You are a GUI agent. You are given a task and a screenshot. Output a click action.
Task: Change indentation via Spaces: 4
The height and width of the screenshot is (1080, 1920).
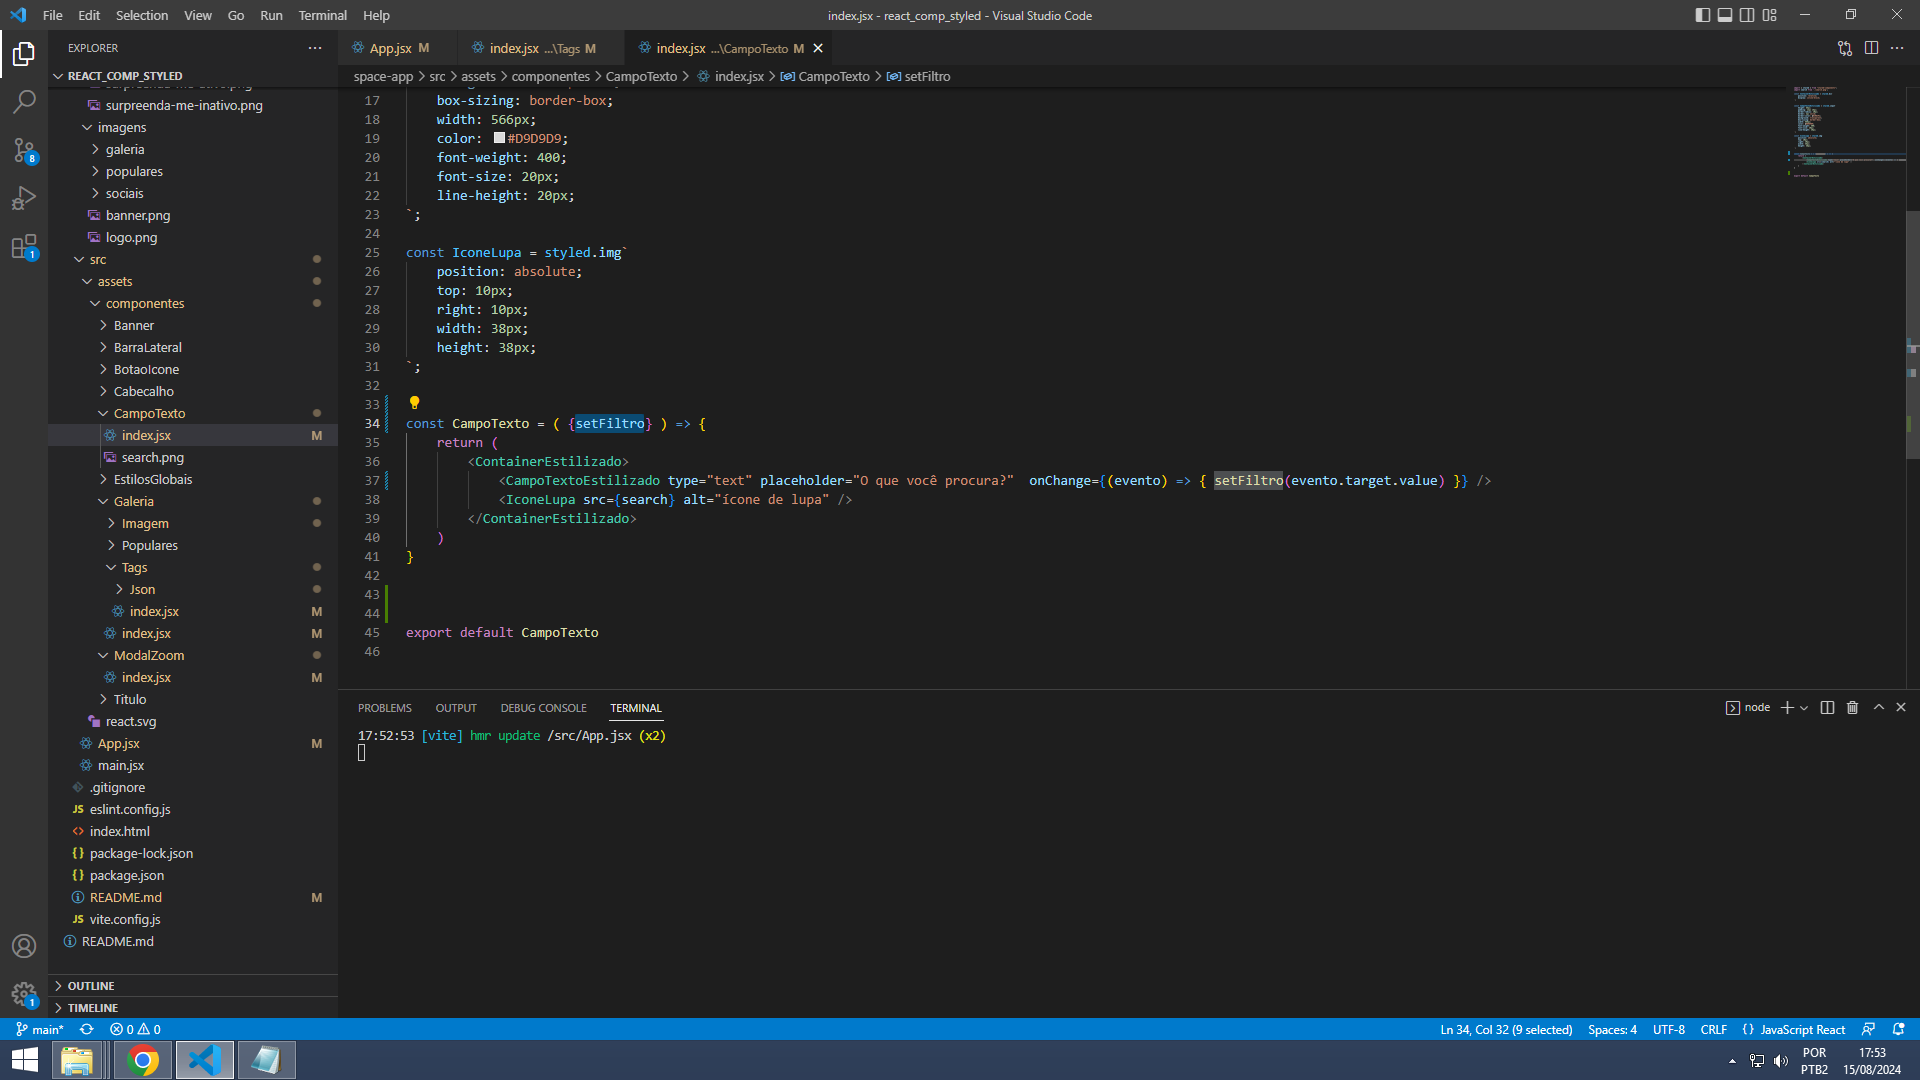coord(1612,1030)
